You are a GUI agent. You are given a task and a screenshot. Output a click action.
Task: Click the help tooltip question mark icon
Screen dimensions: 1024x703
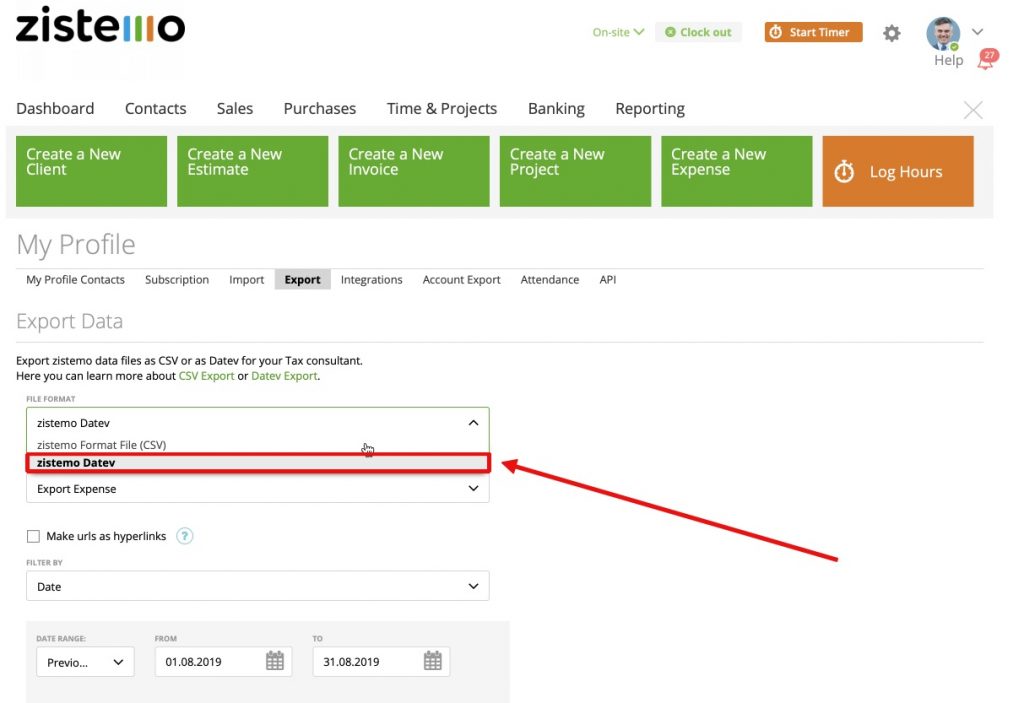pos(184,536)
